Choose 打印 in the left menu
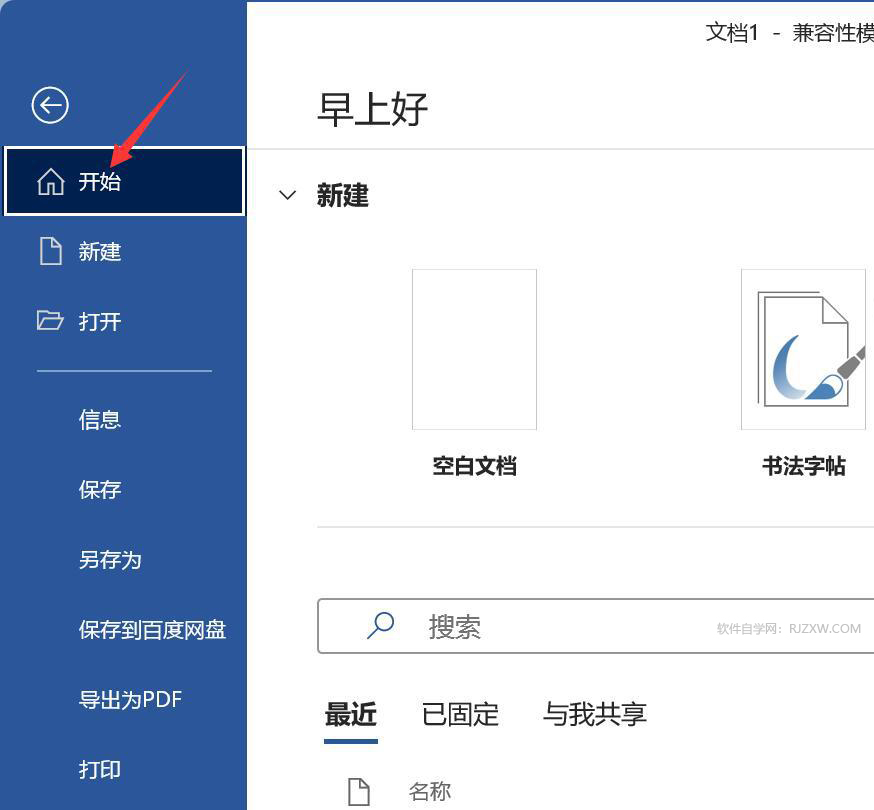The width and height of the screenshot is (874, 810). click(x=99, y=770)
